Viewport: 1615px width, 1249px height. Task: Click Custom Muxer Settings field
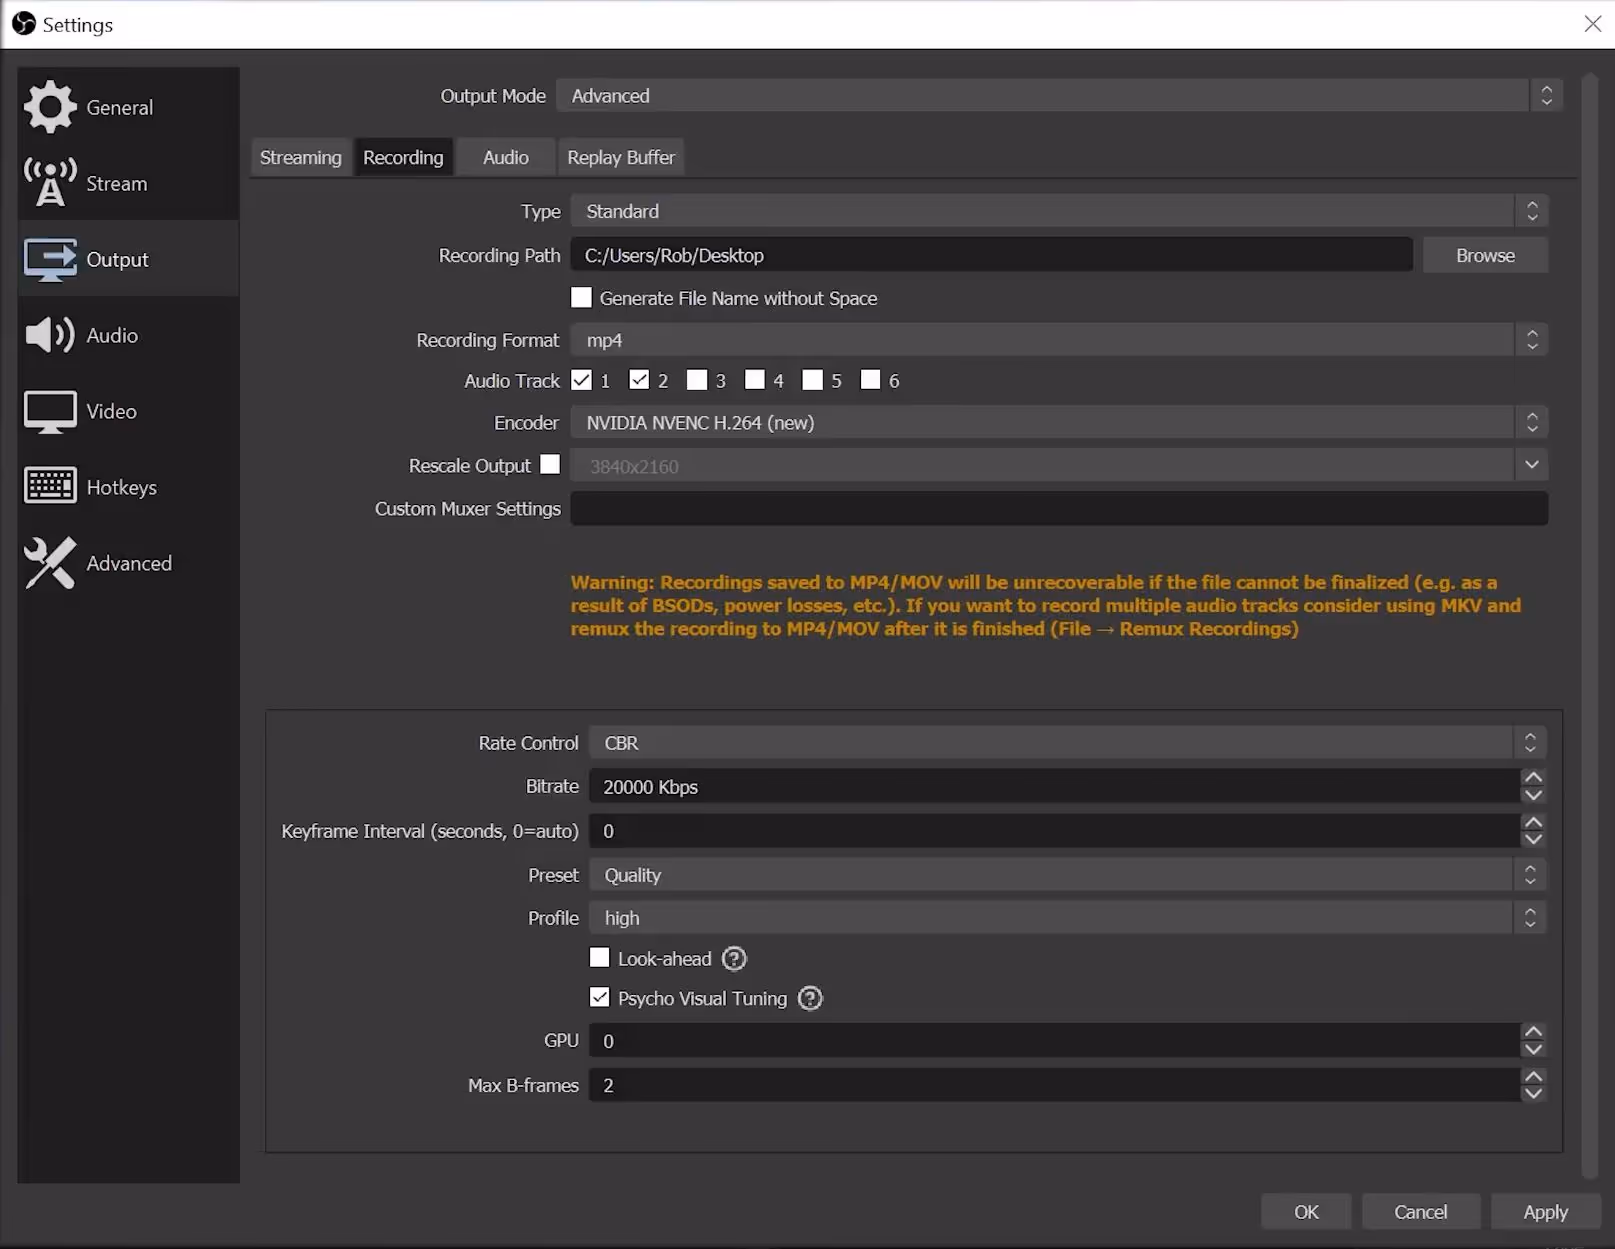click(1059, 508)
